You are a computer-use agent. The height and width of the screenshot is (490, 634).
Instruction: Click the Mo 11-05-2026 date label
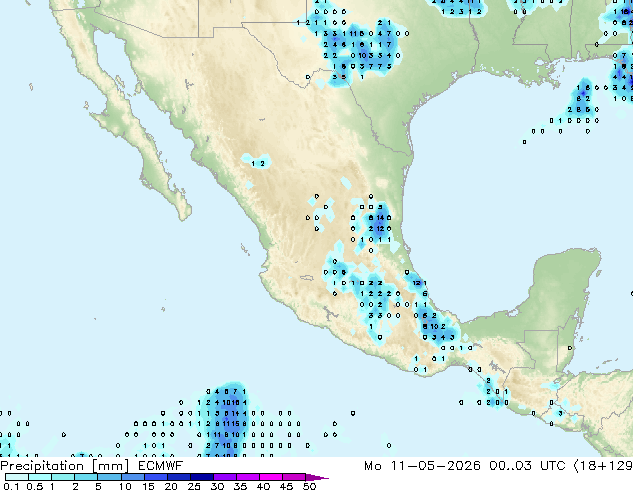(422, 466)
